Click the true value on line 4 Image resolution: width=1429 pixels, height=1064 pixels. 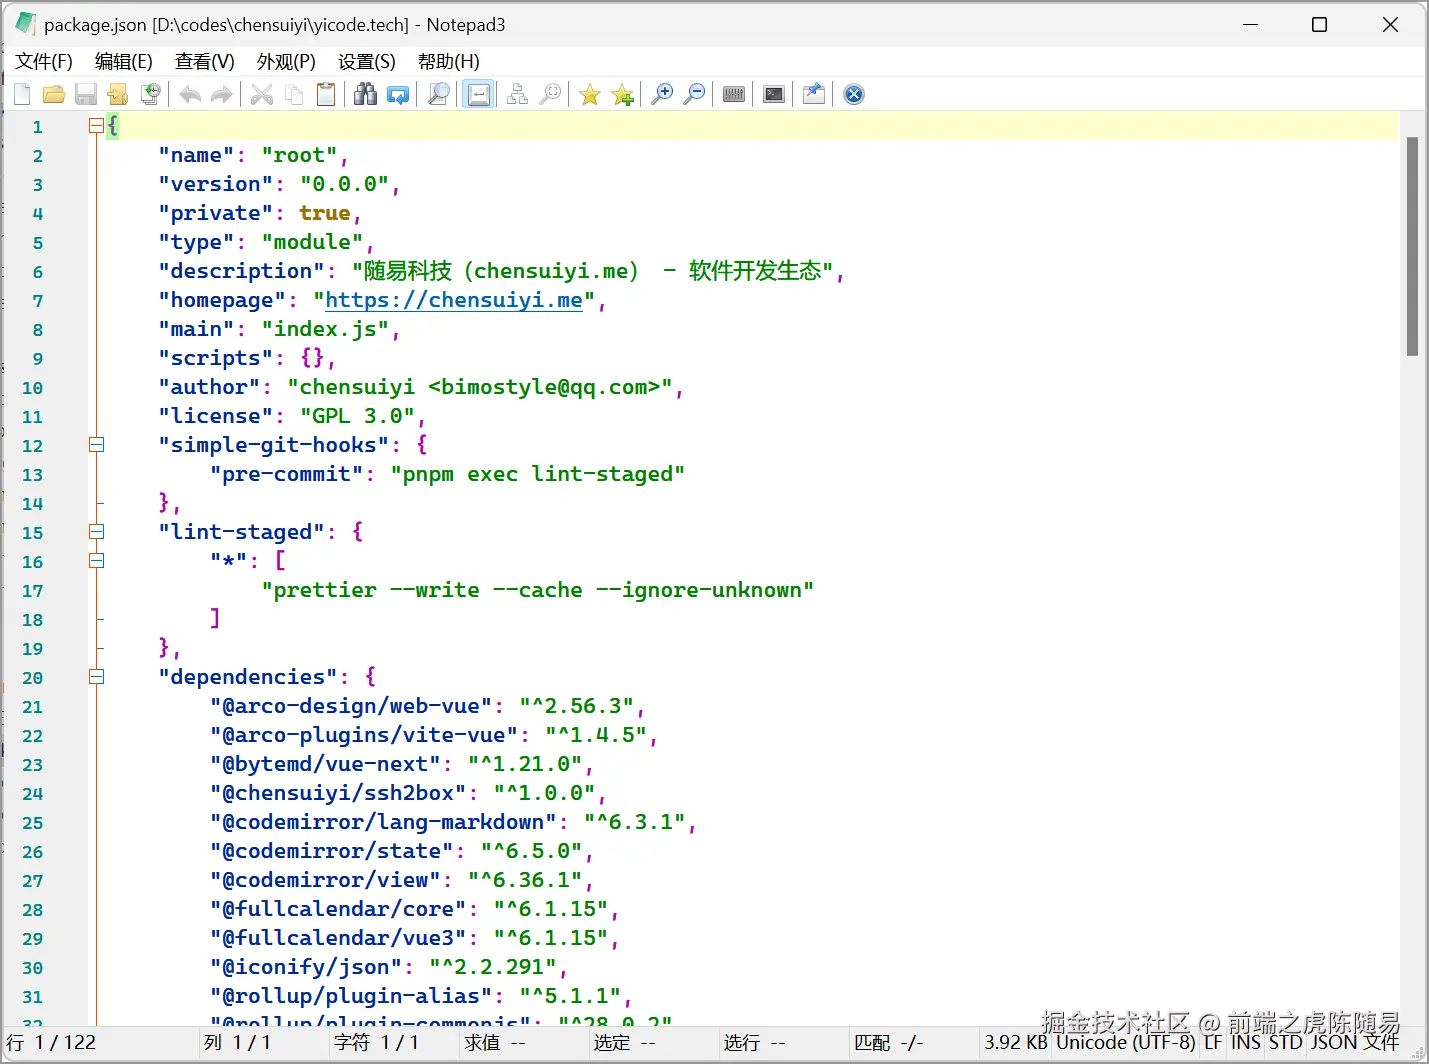[x=325, y=213]
